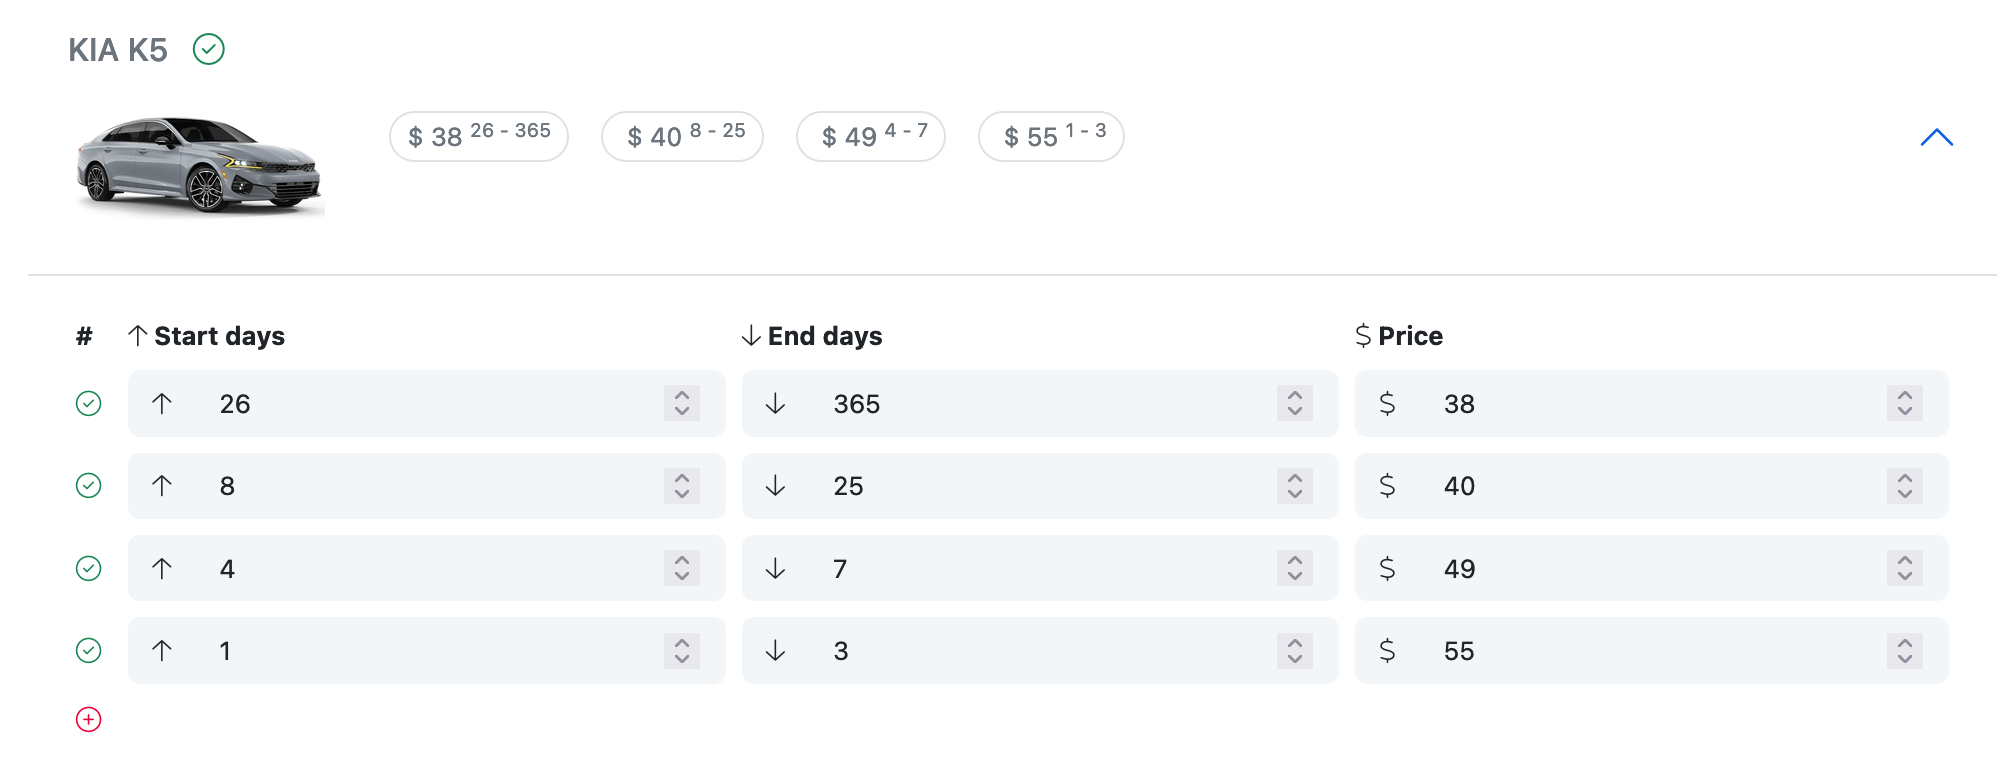
Task: Click the green check next to KIA K5
Action: coord(209,49)
